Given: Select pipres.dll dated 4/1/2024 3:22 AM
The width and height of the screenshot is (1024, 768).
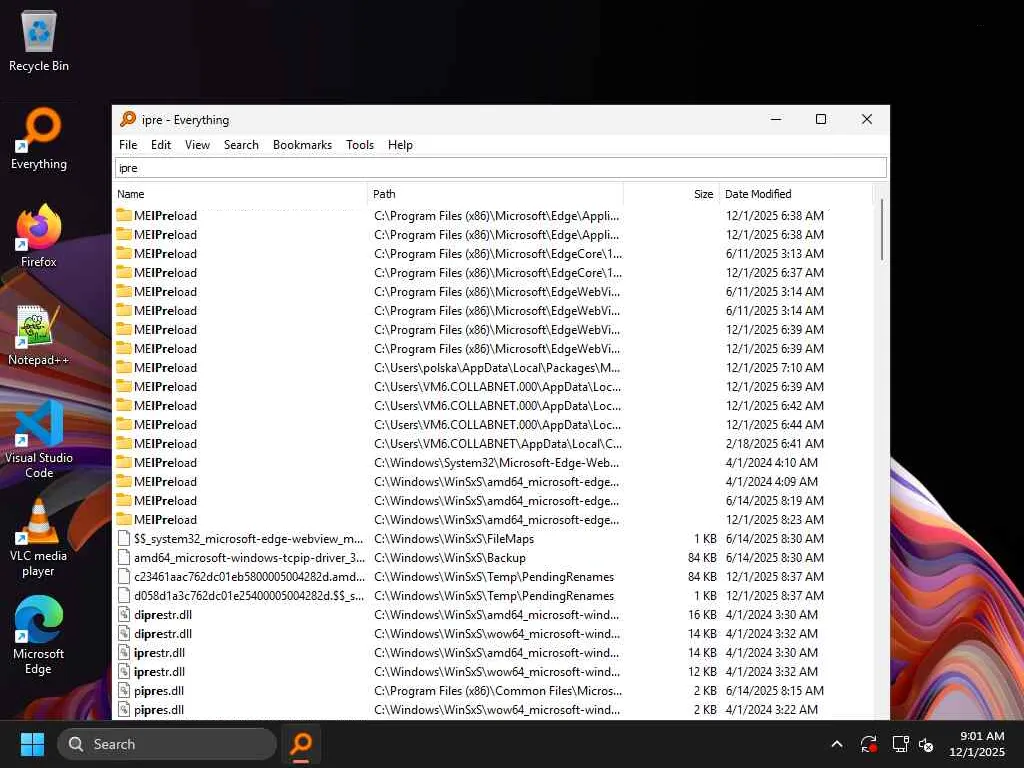Looking at the screenshot, I should [x=159, y=709].
